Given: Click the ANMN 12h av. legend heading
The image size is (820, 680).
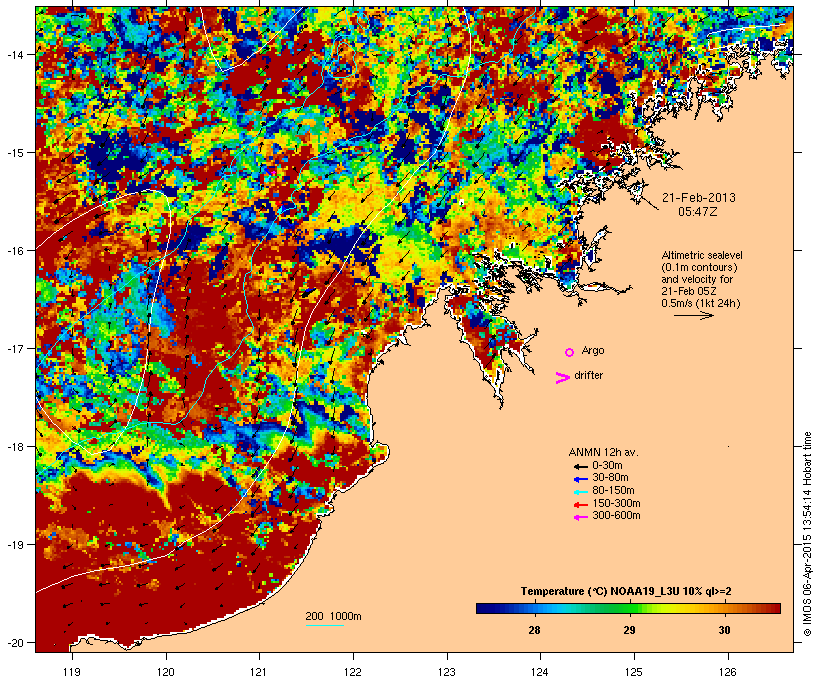Looking at the screenshot, I should (603, 452).
